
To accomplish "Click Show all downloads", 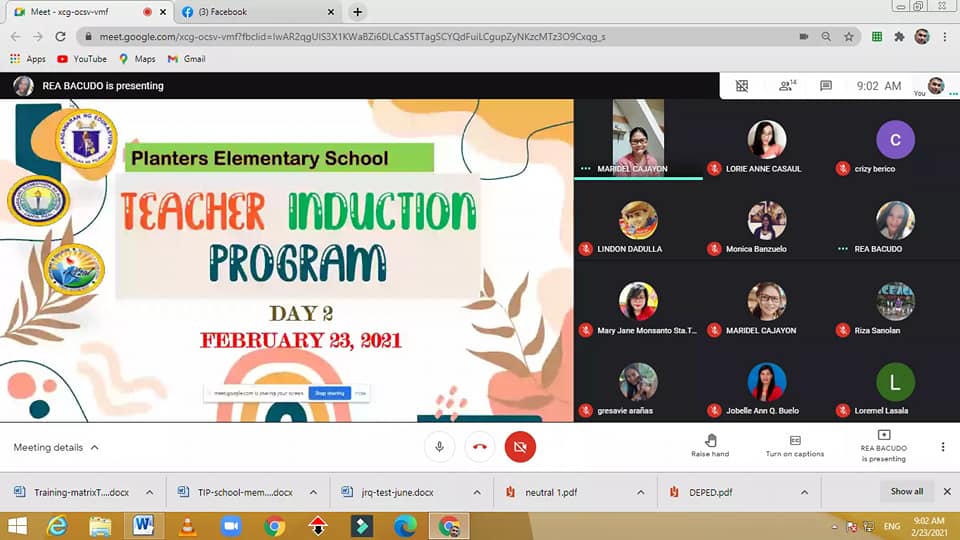I will click(x=907, y=492).
